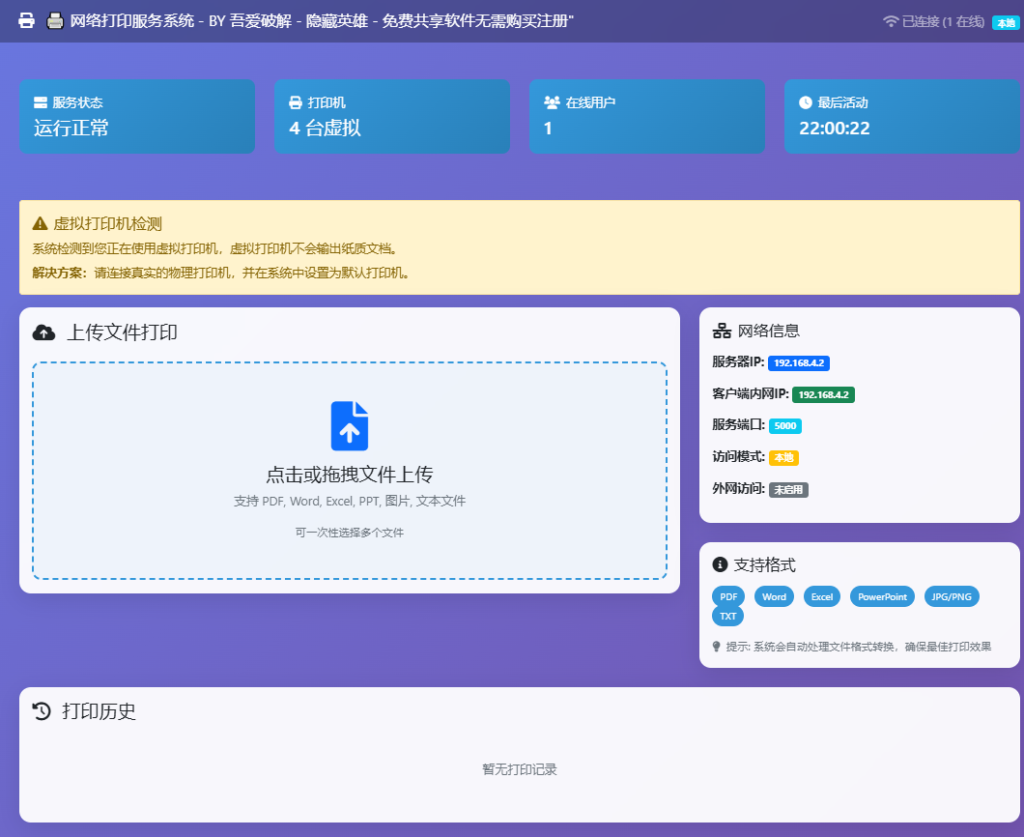
Task: Click the users icon beside 在线用户
Action: [x=551, y=103]
